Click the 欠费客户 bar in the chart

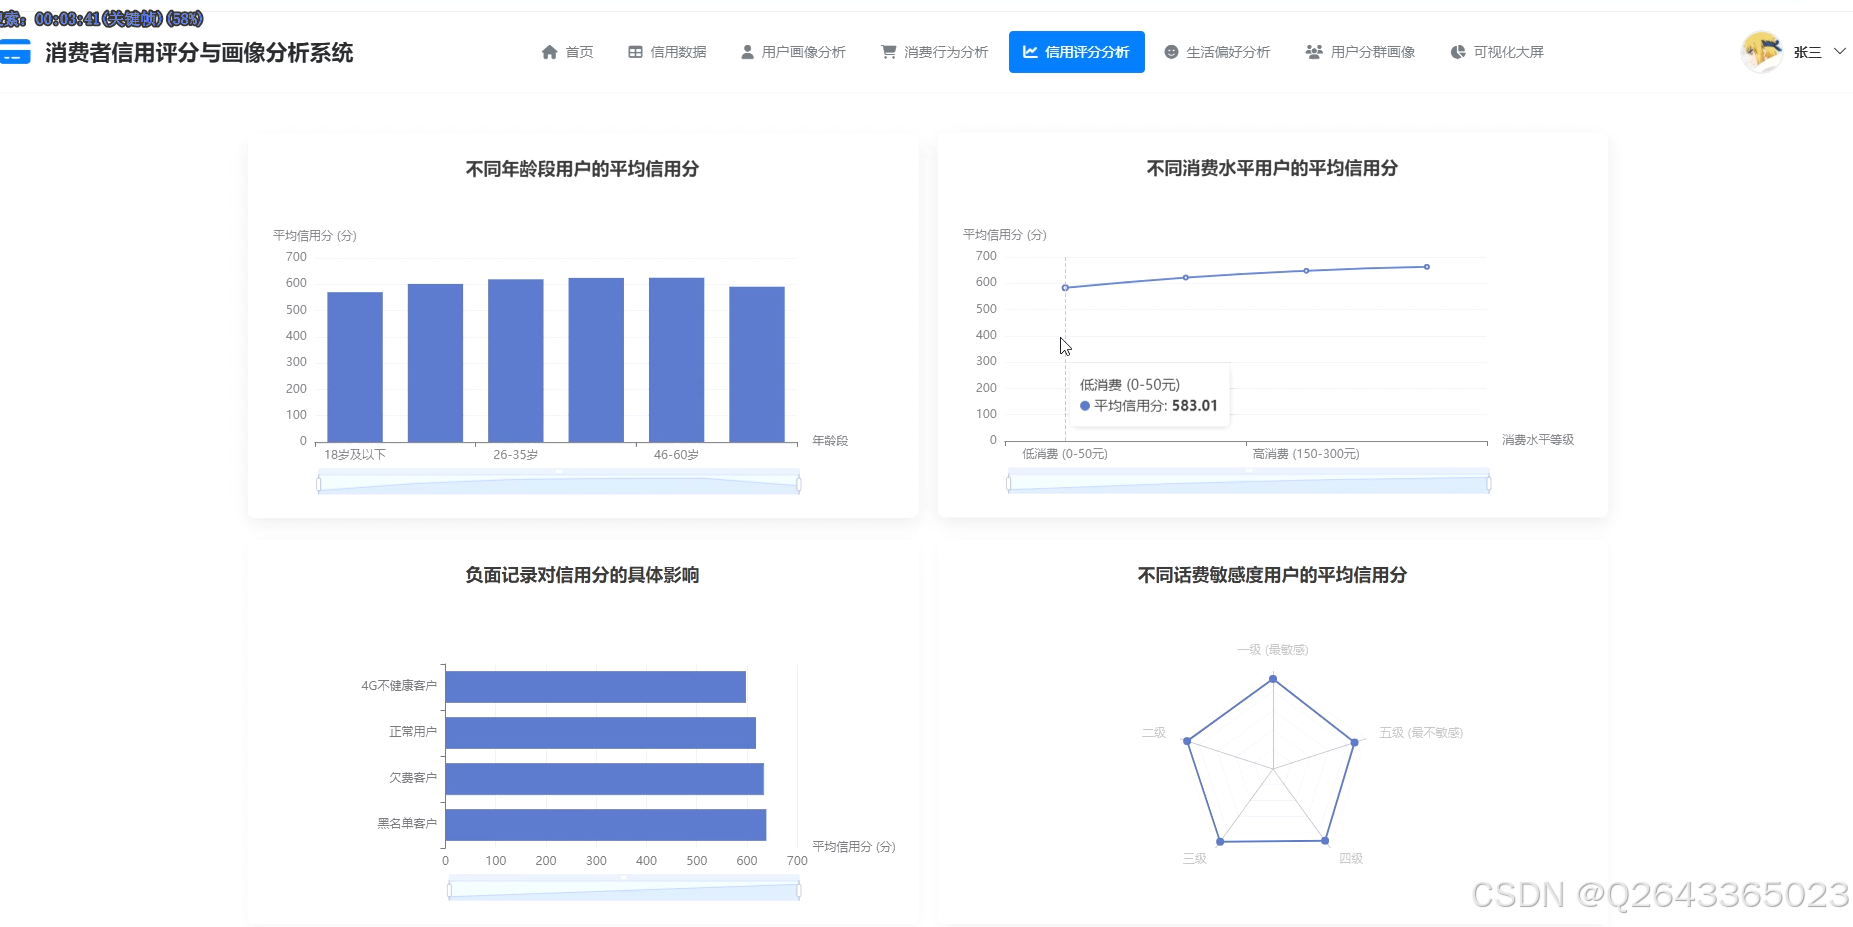[x=605, y=778]
